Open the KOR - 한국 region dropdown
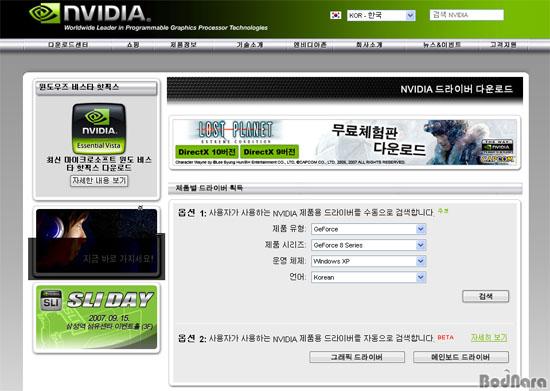 381,15
